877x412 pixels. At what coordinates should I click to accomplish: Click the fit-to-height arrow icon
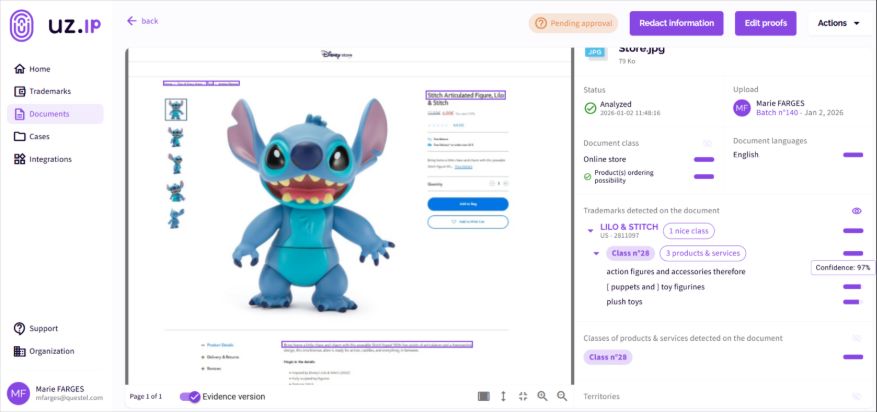[503, 397]
